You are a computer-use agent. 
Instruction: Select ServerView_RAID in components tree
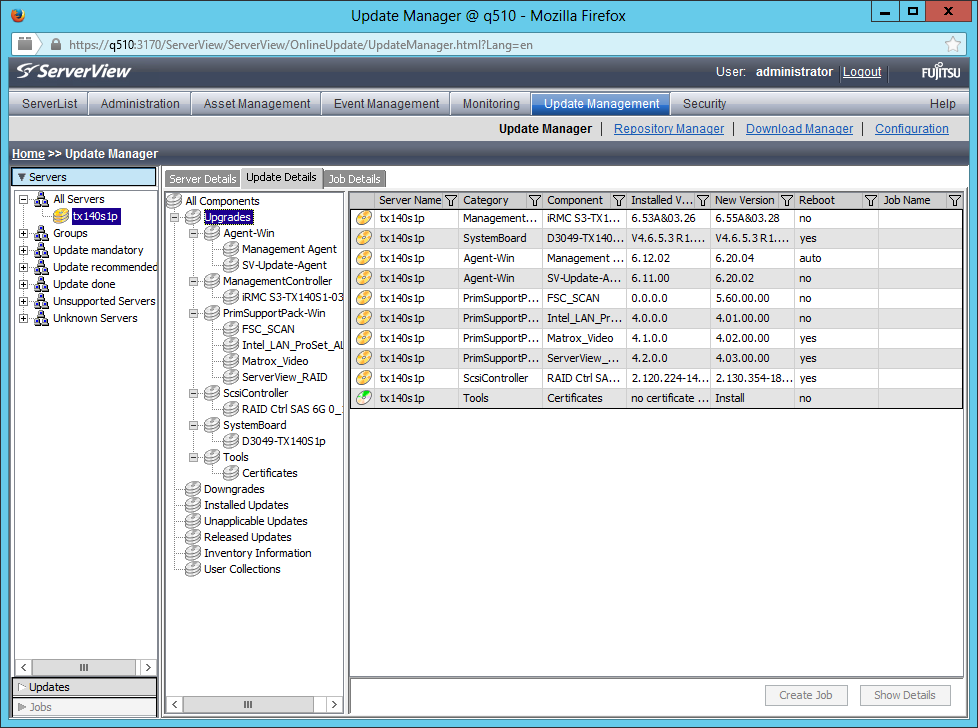[284, 377]
